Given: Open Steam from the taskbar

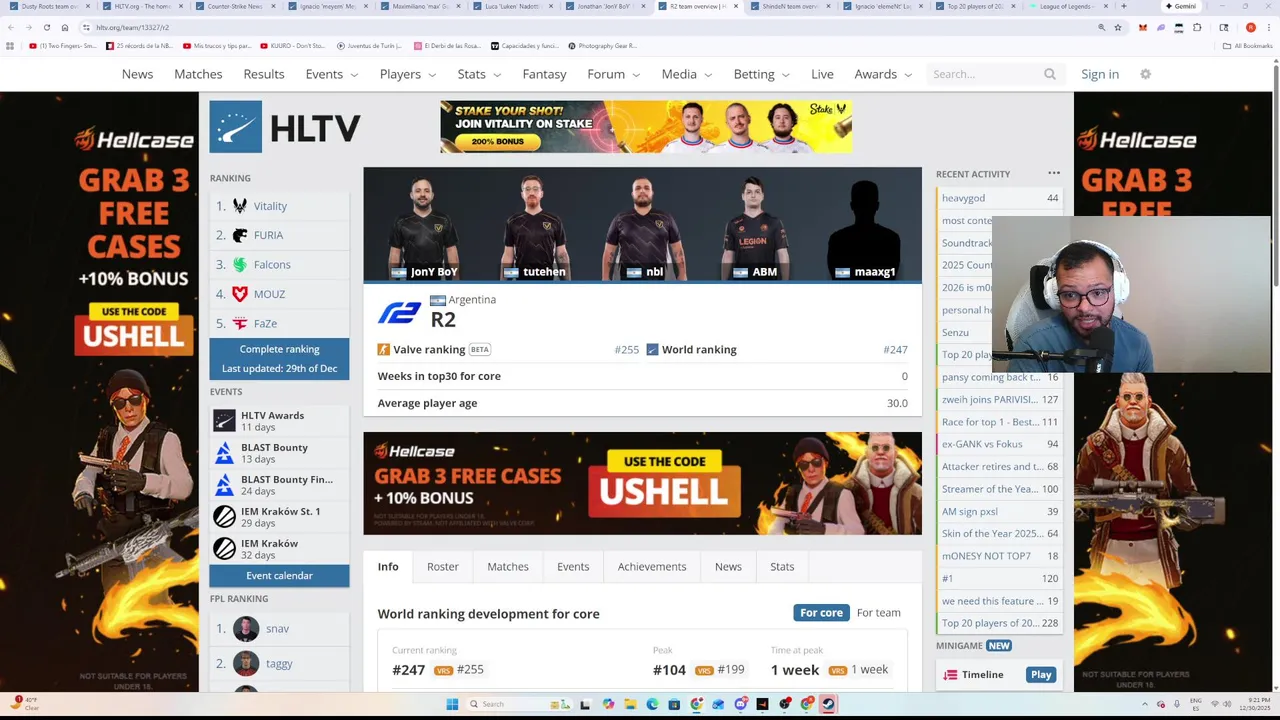Looking at the screenshot, I should click(x=828, y=704).
